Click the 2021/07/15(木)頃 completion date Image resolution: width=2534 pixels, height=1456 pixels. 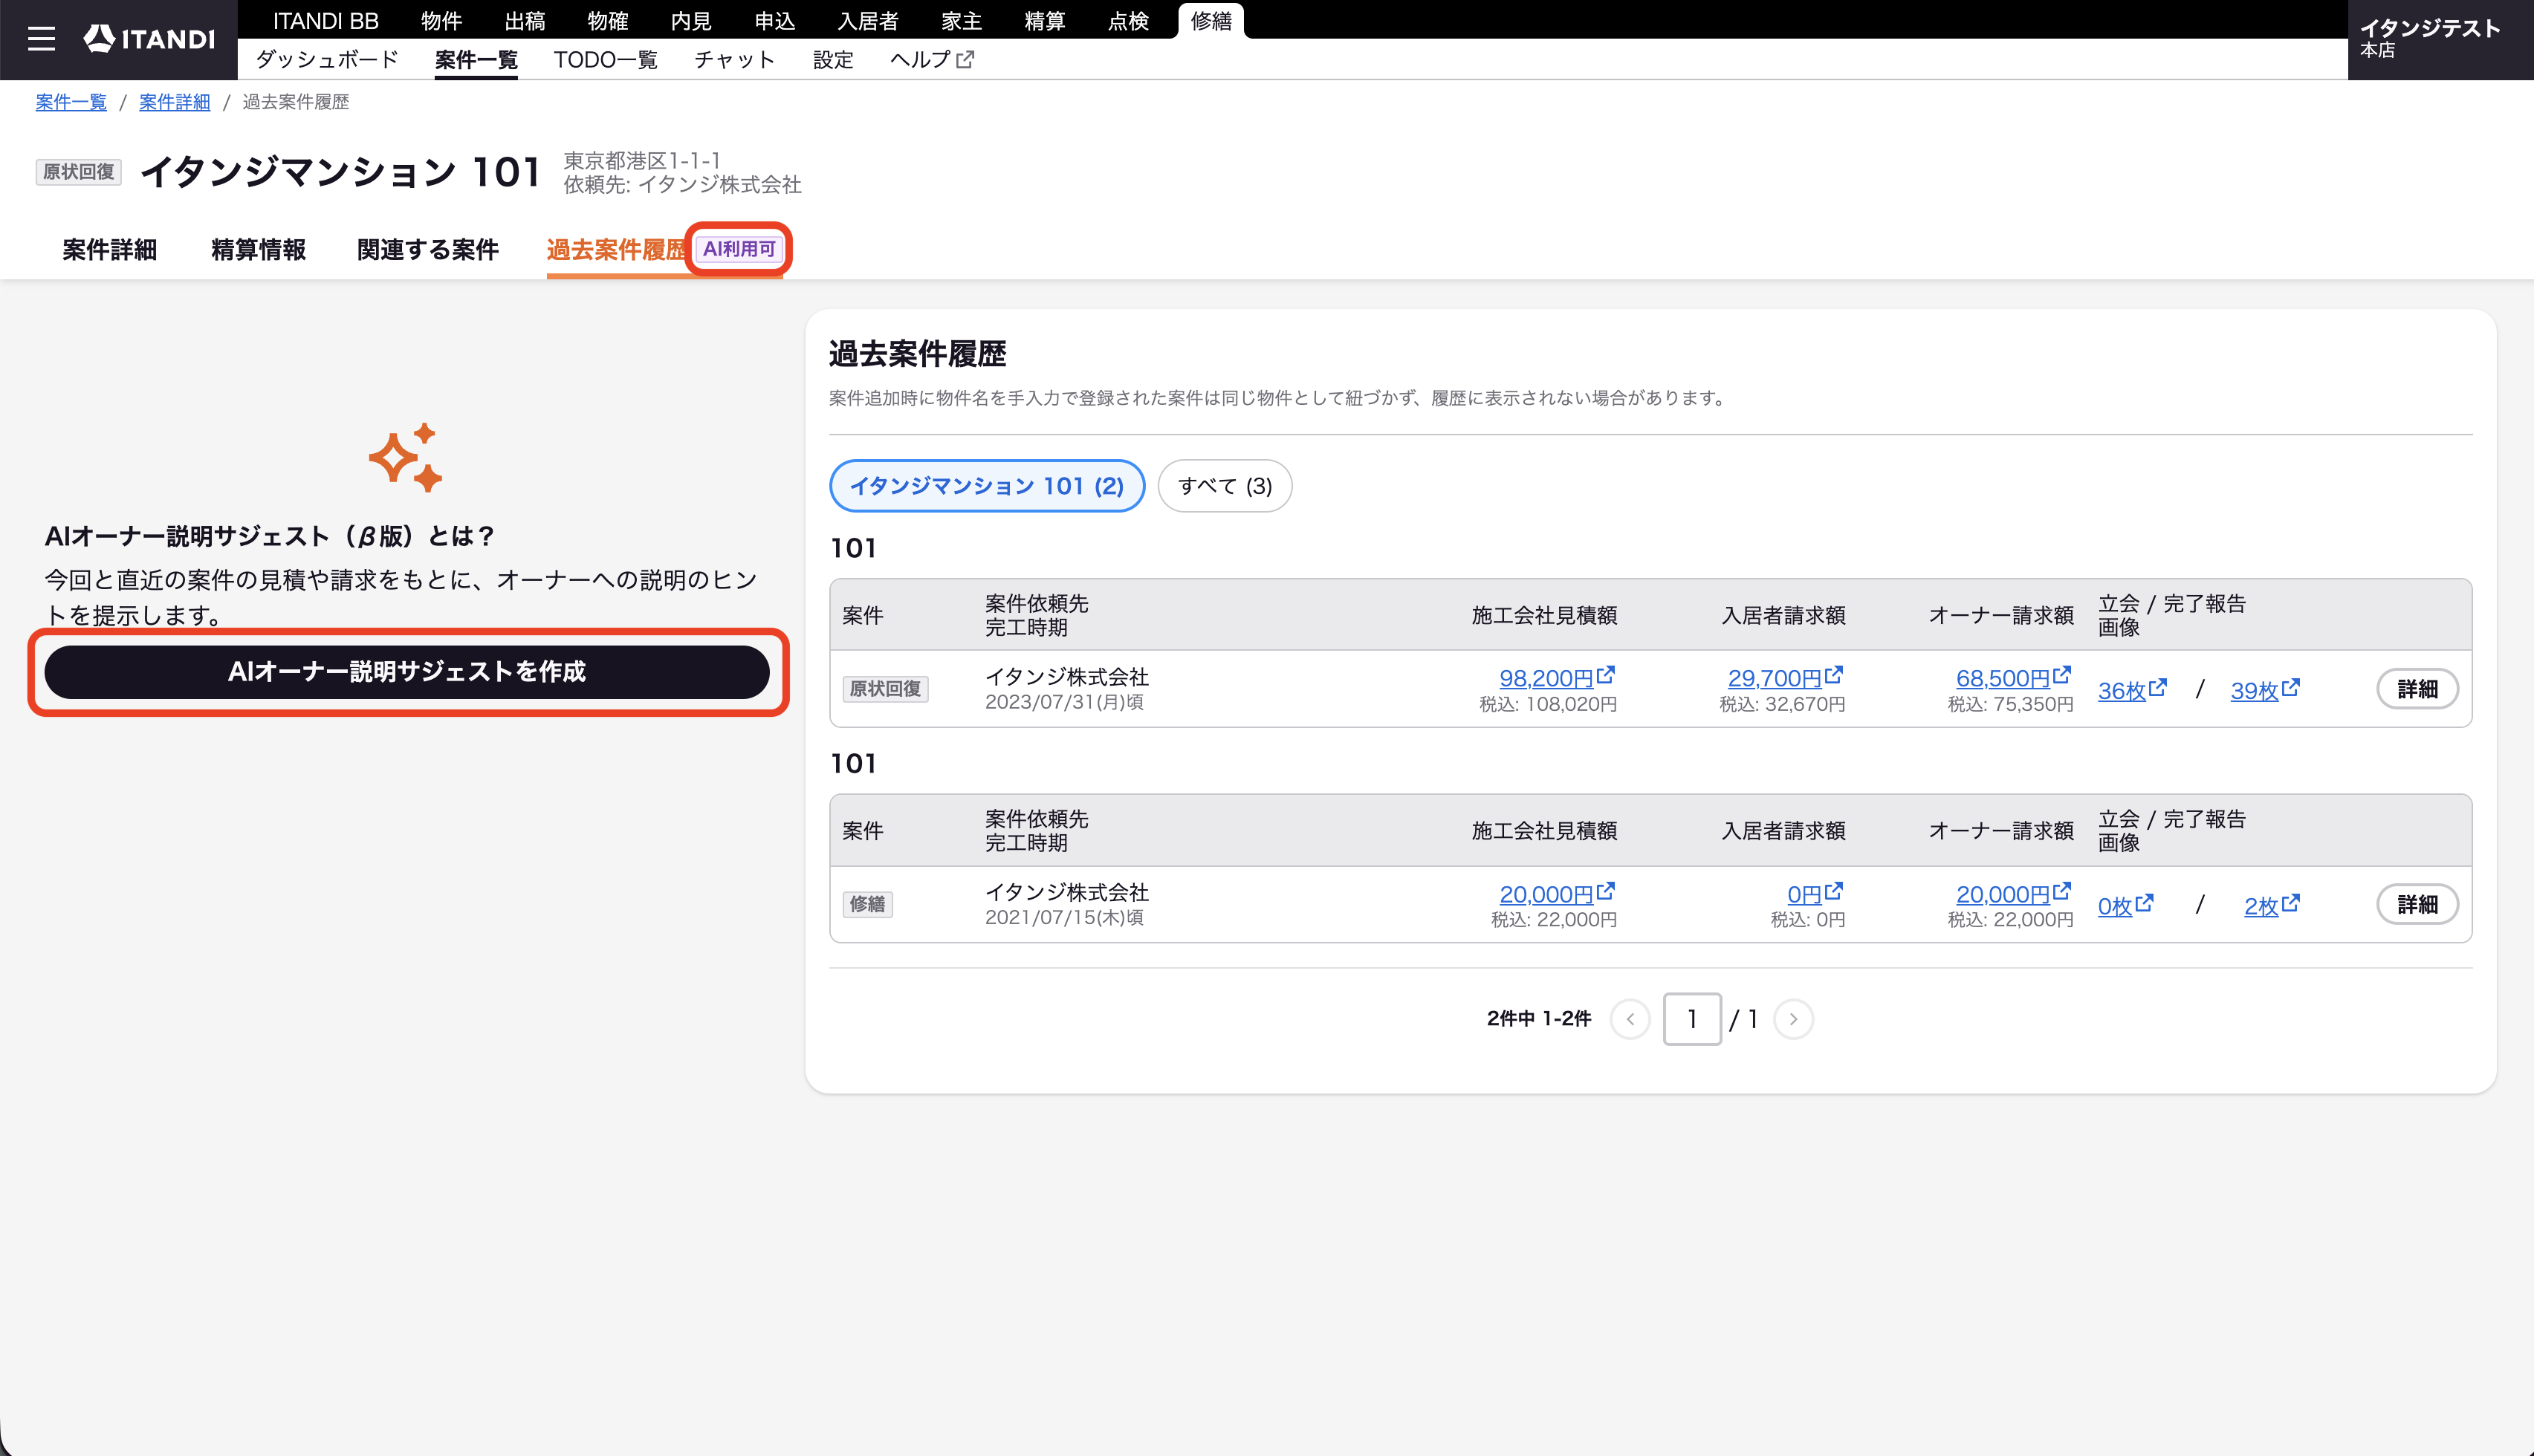[x=1064, y=917]
